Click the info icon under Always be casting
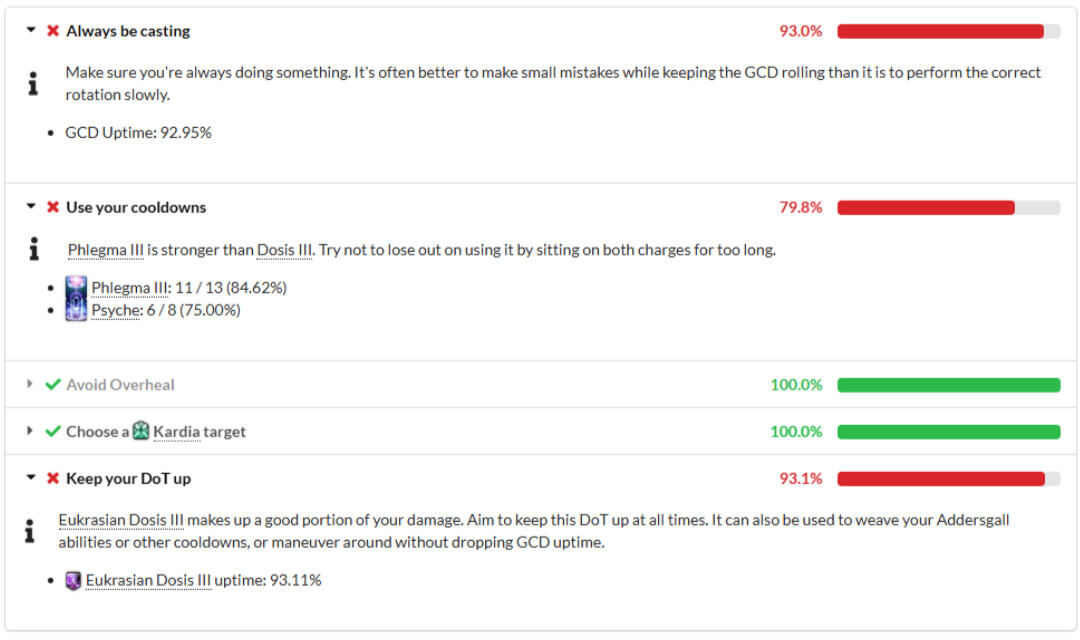The width and height of the screenshot is (1080, 640). [x=34, y=84]
